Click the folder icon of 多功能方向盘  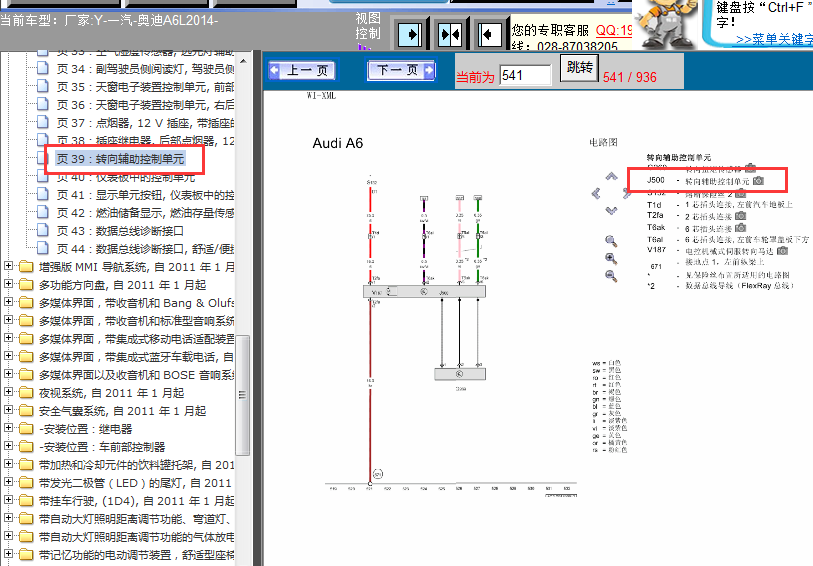click(26, 285)
